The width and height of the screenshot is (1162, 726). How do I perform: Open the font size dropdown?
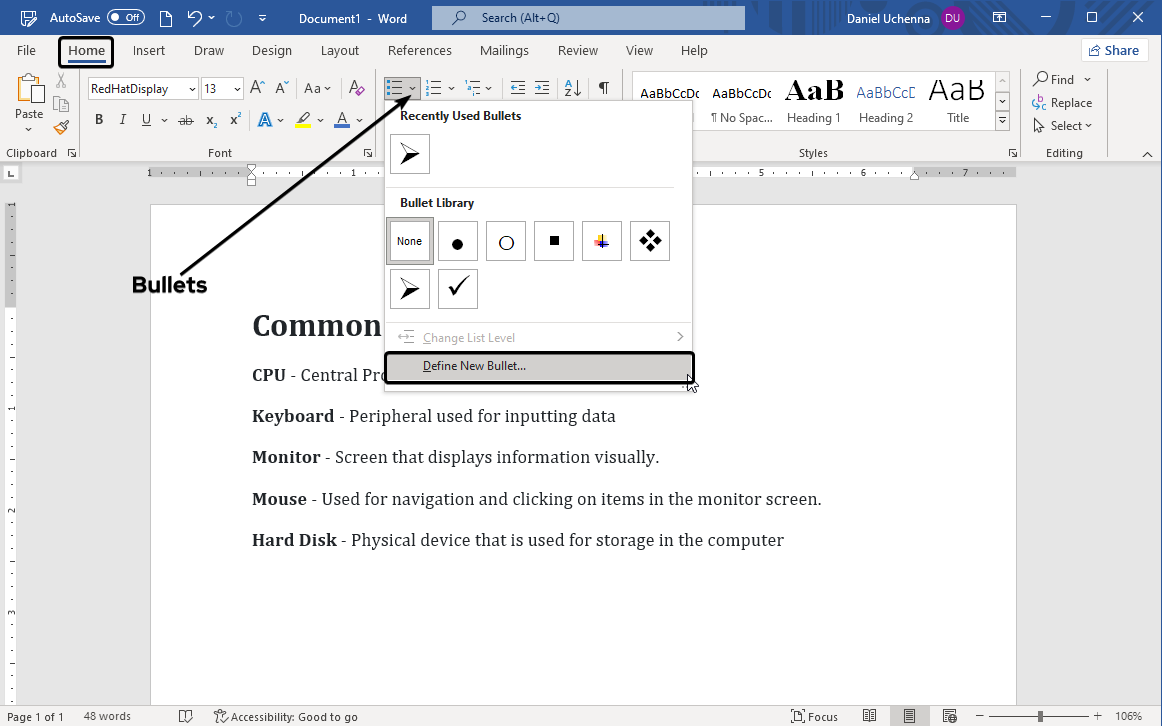click(x=237, y=89)
